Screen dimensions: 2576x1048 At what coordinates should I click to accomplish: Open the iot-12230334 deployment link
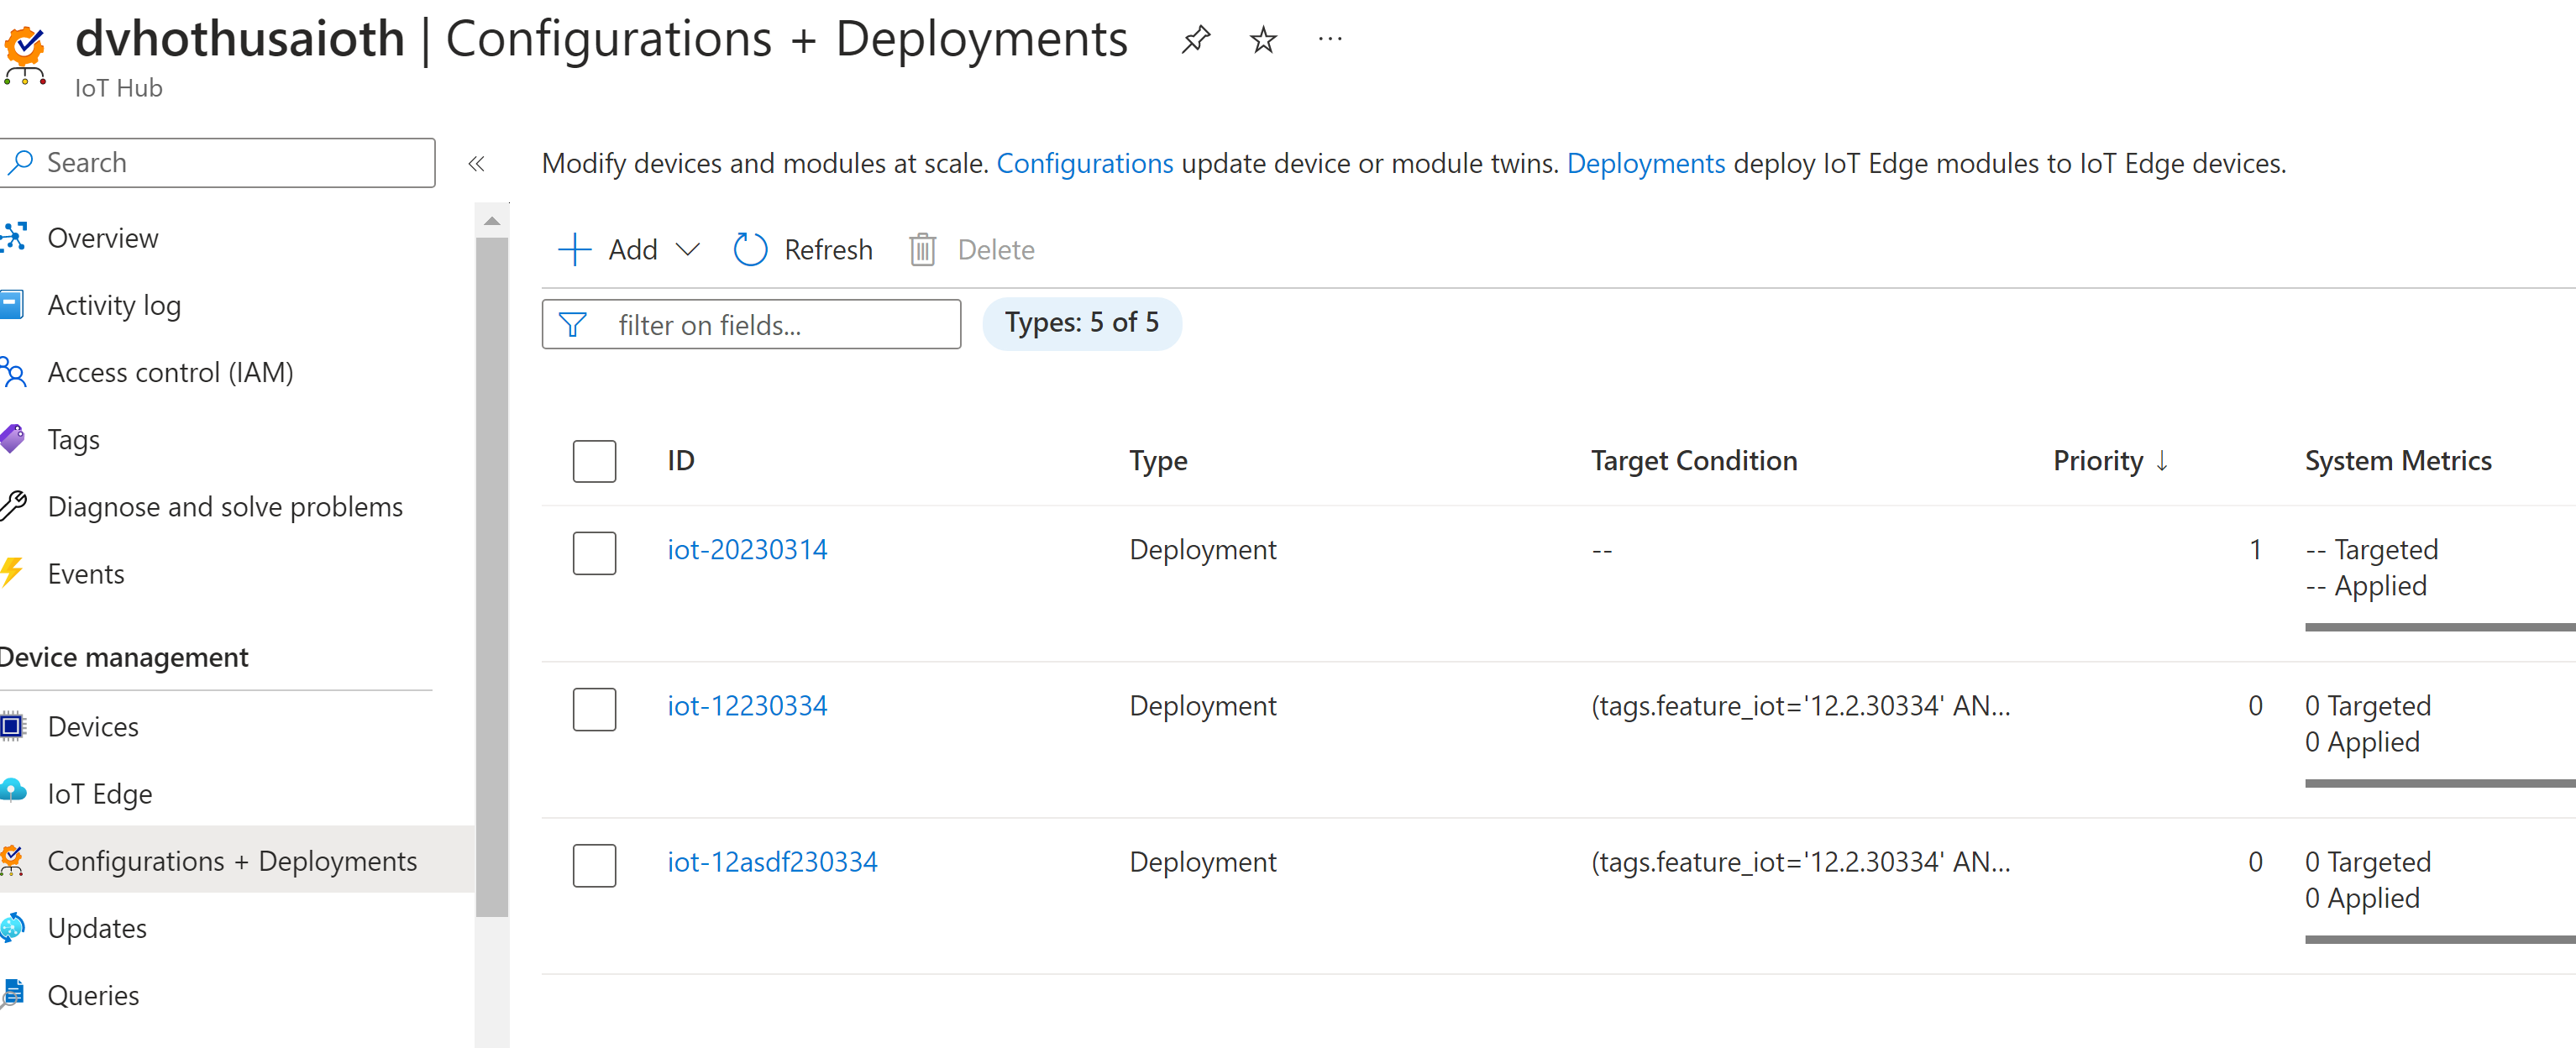pos(746,705)
